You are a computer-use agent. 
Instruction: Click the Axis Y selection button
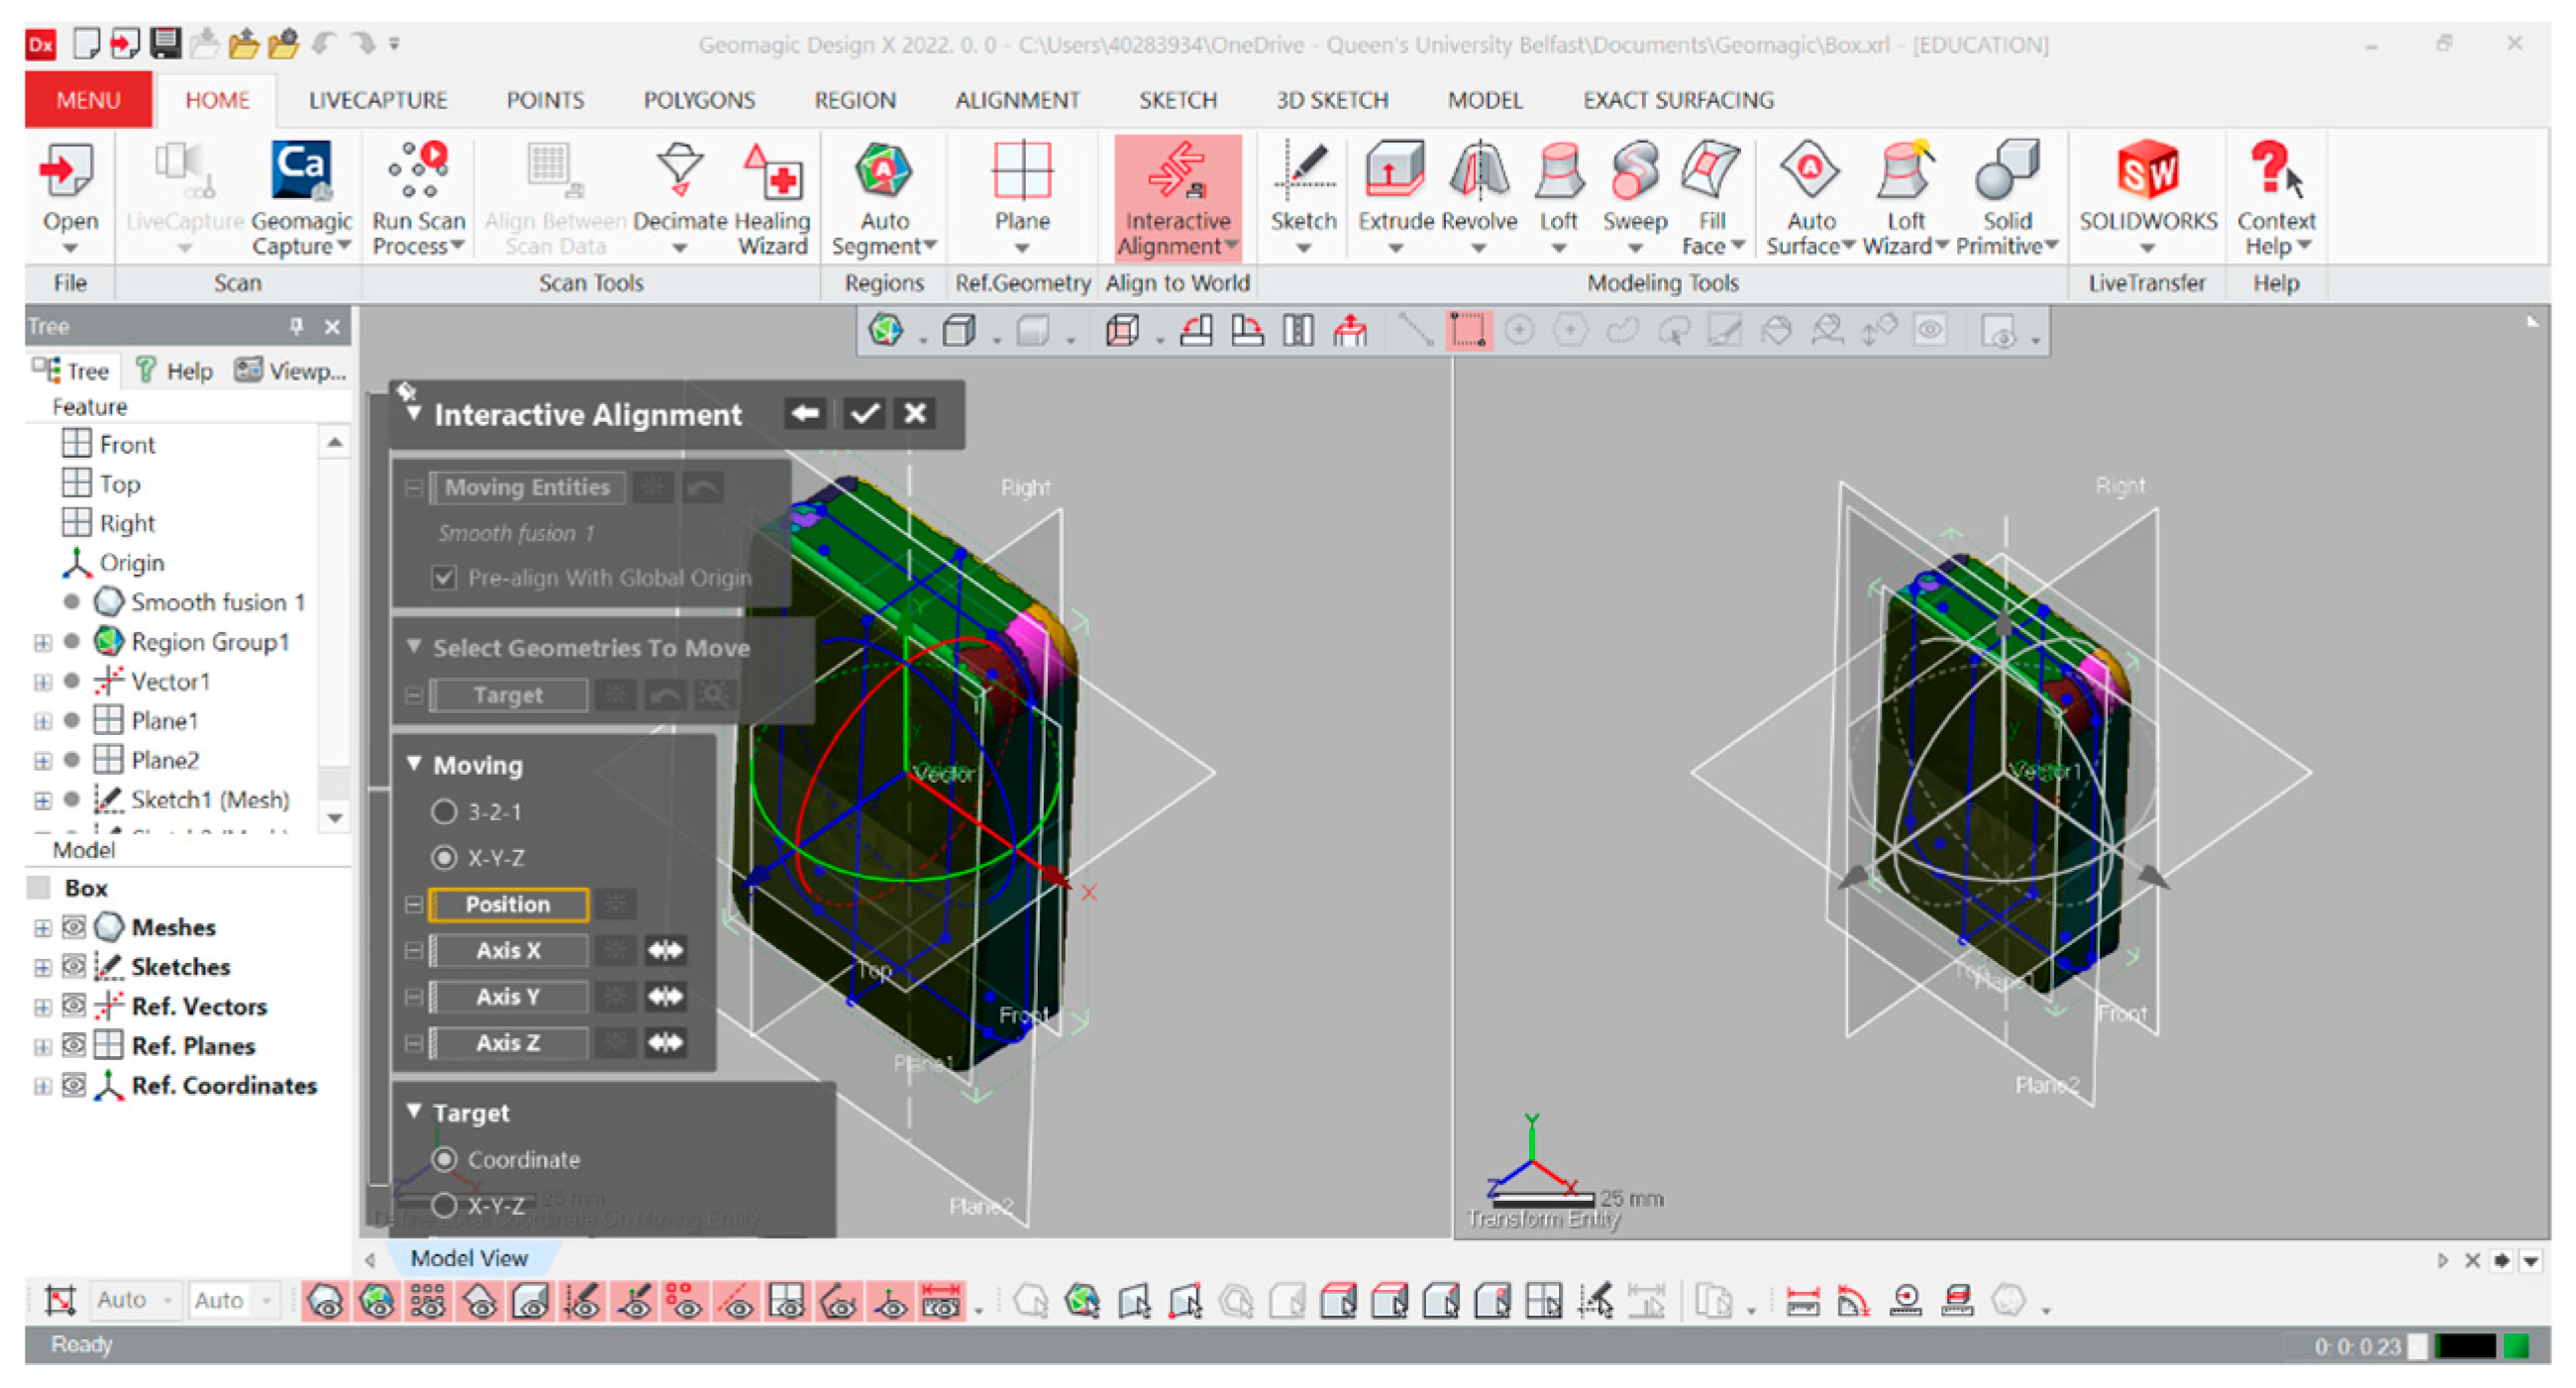508,997
